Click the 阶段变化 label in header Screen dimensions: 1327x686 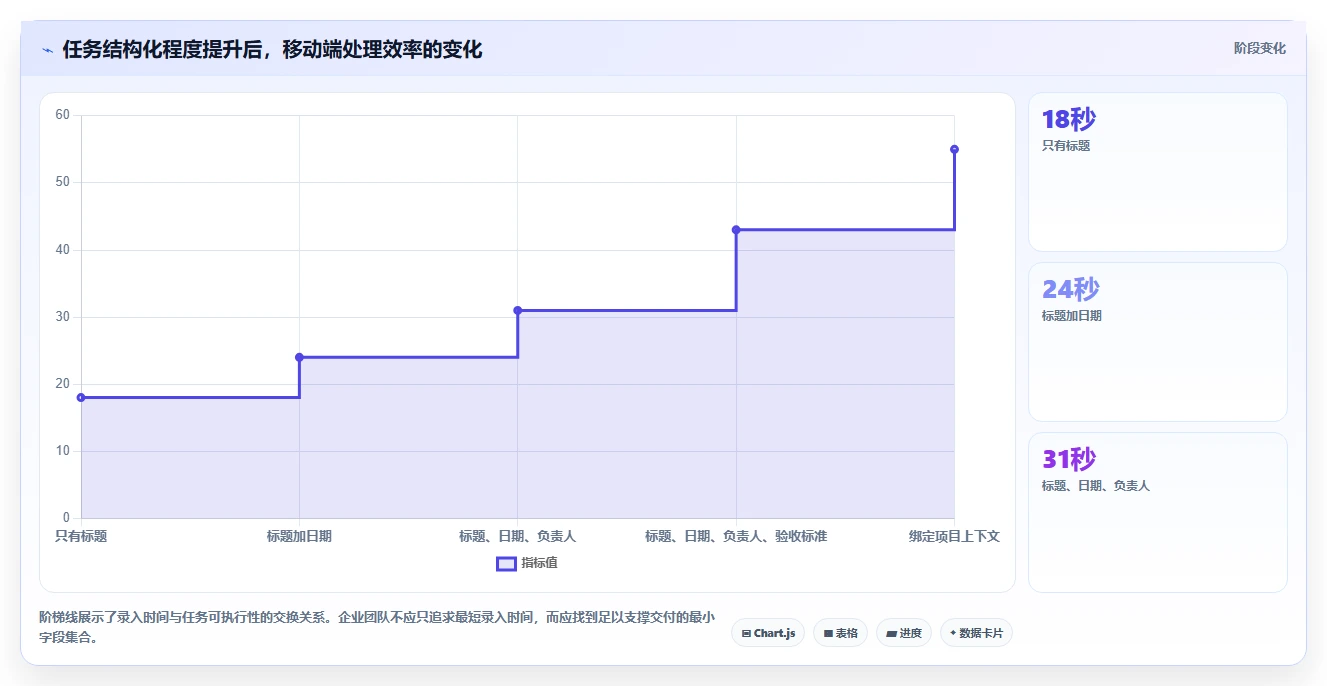(1259, 48)
